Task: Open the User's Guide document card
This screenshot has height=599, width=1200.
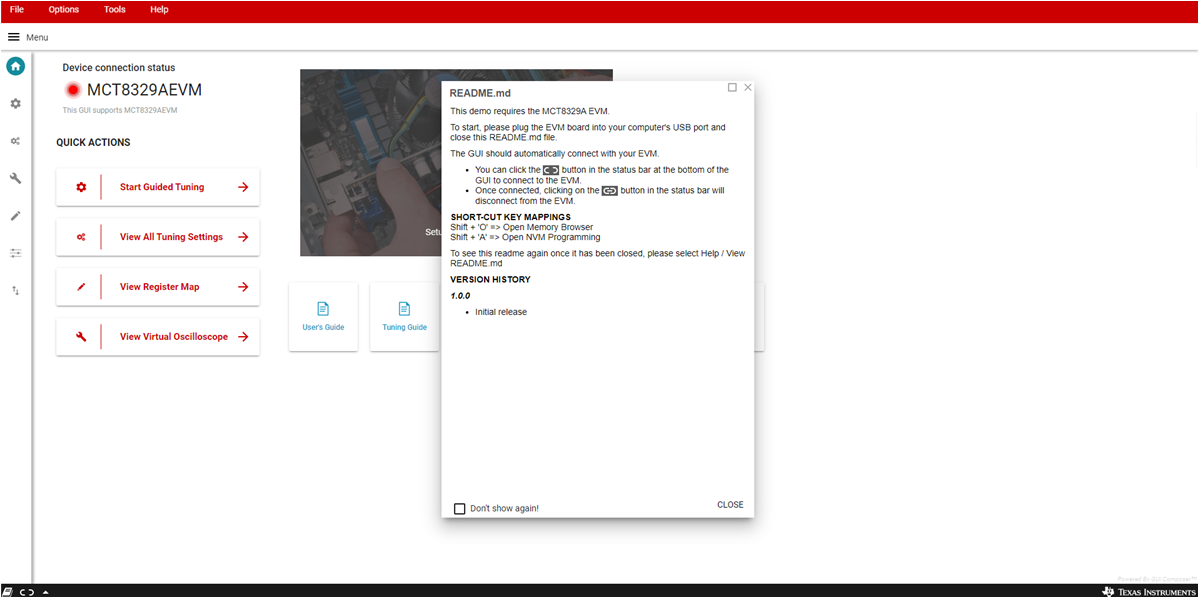Action: coord(323,316)
